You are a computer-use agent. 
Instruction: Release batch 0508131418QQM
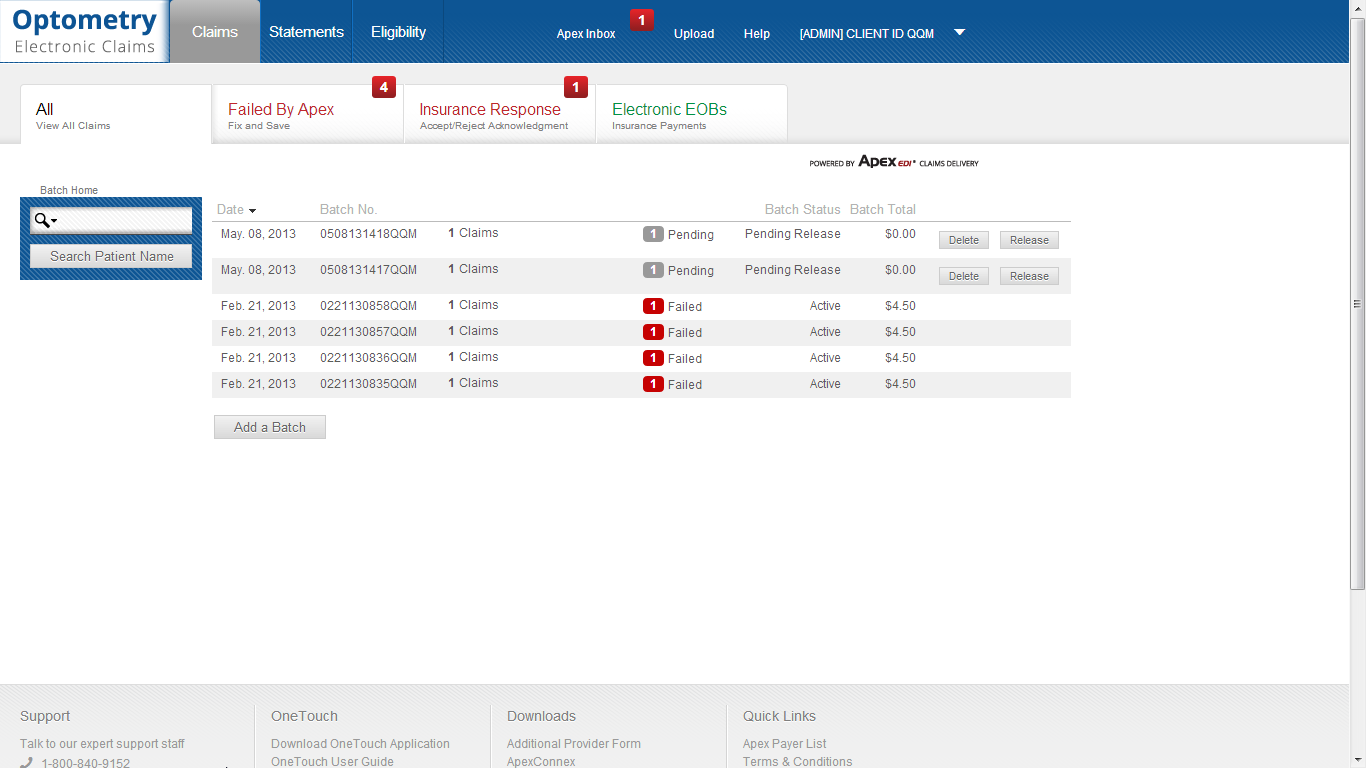[1029, 240]
